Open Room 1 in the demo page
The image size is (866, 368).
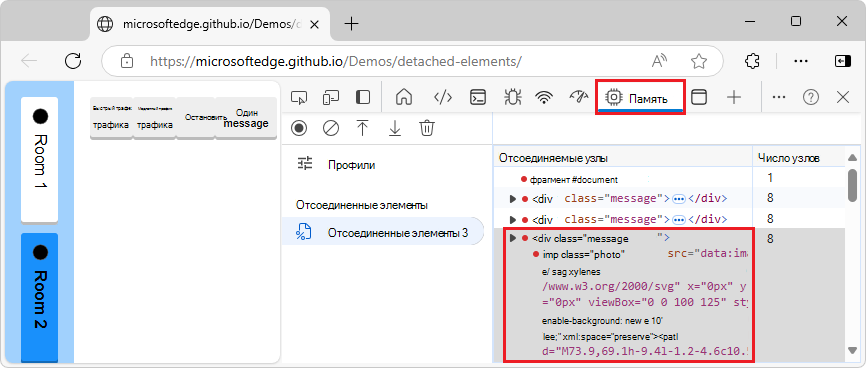pos(39,160)
